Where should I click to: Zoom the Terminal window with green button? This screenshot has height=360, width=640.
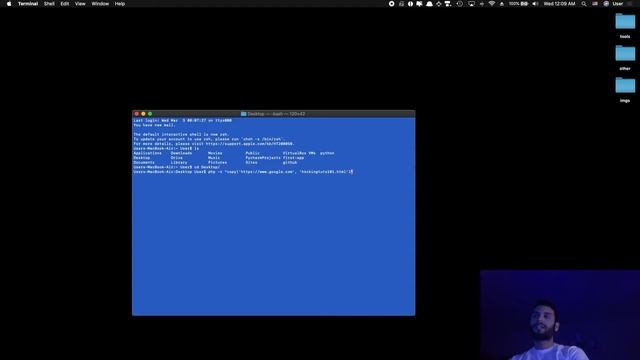(150, 114)
